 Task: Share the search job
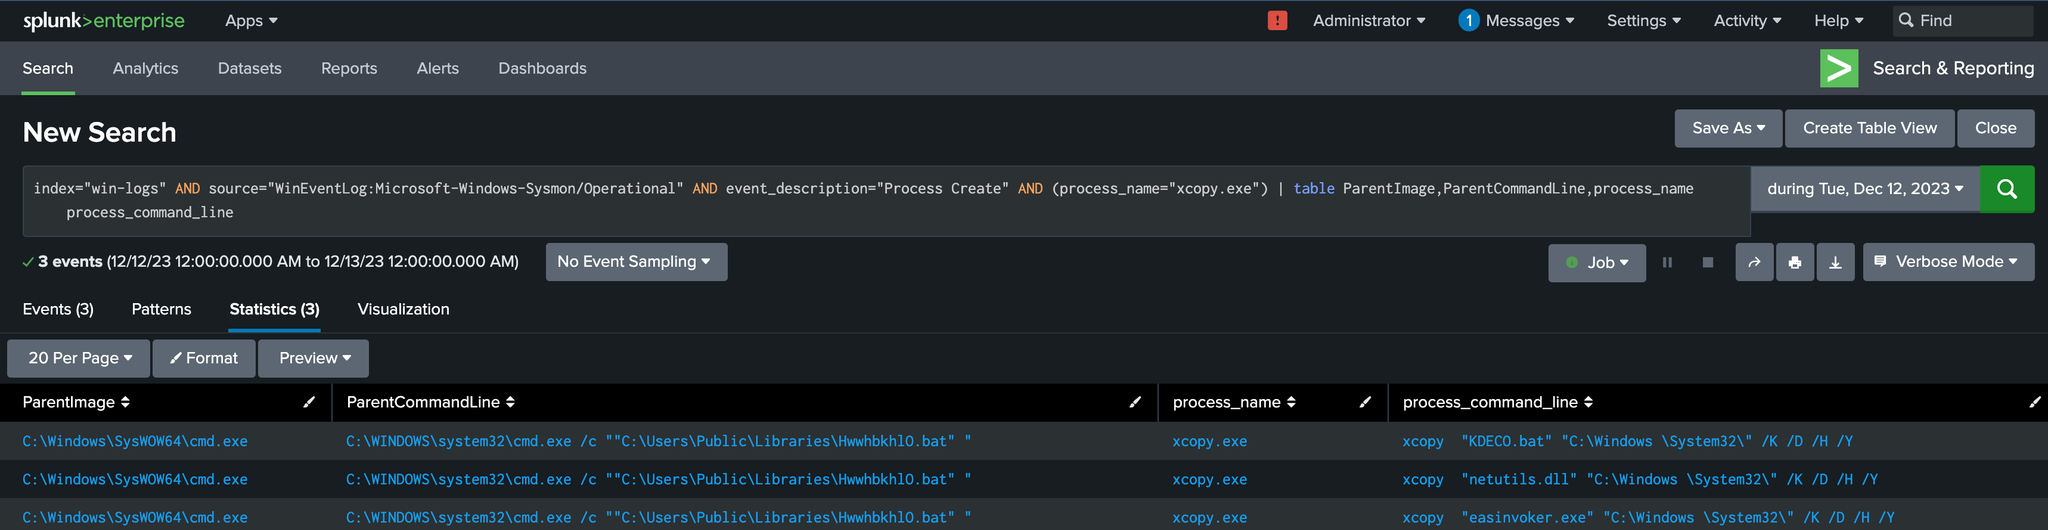(1754, 262)
